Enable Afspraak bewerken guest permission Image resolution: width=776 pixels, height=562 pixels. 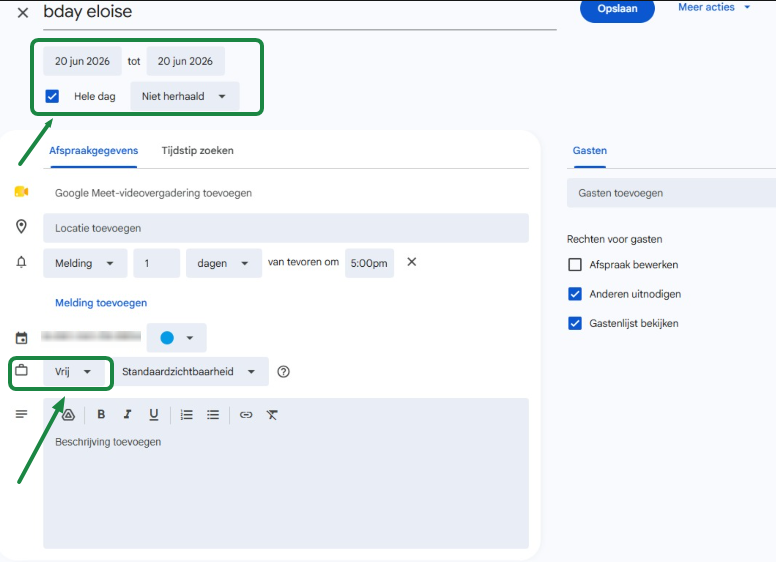point(575,265)
